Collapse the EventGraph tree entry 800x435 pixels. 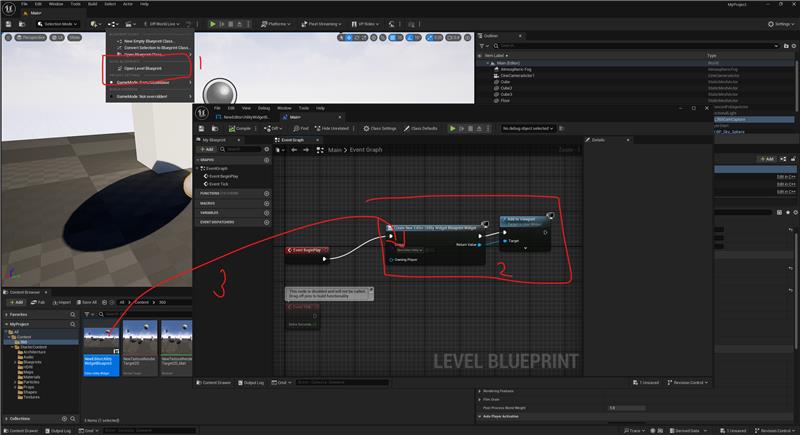(x=198, y=168)
